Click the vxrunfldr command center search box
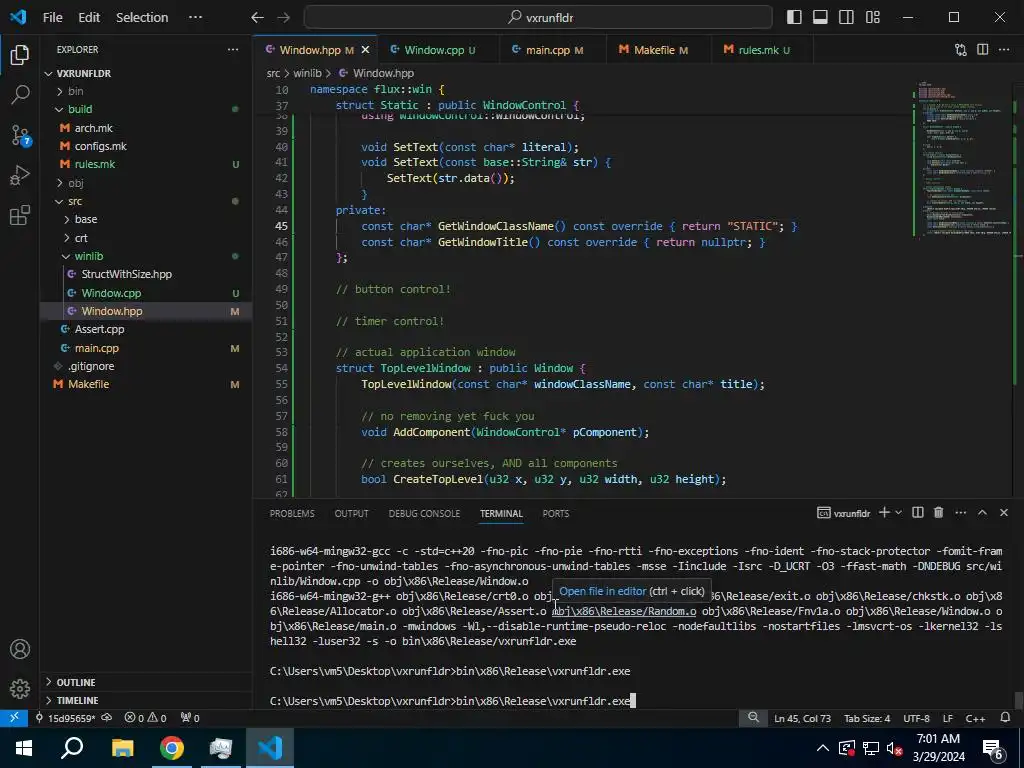This screenshot has width=1024, height=768. click(x=538, y=18)
